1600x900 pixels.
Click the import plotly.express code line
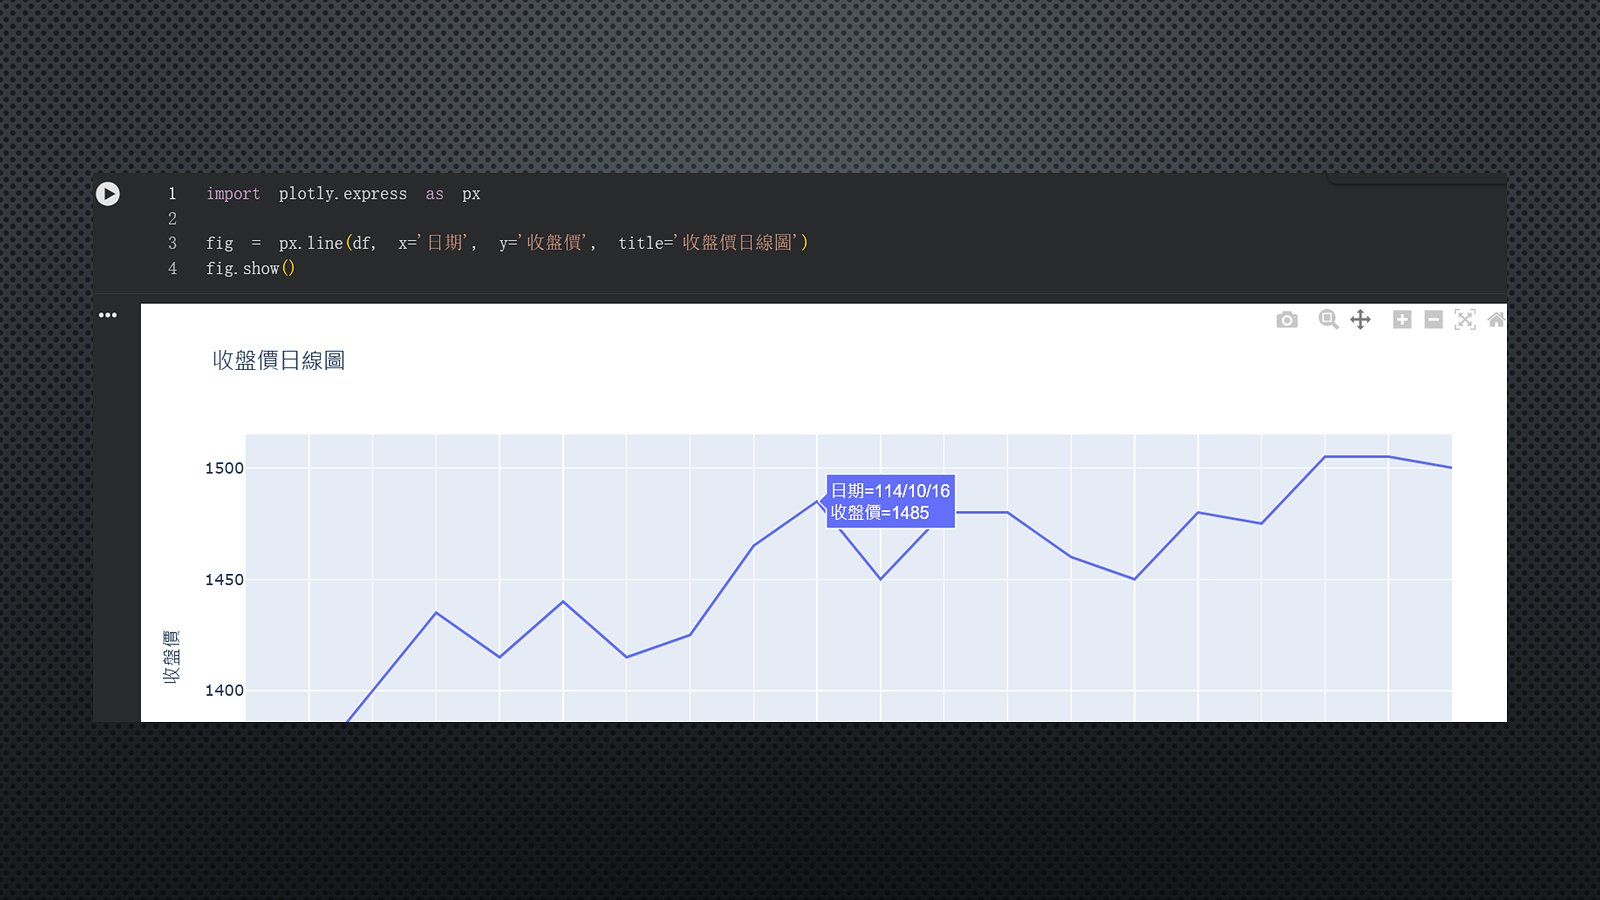click(x=342, y=194)
